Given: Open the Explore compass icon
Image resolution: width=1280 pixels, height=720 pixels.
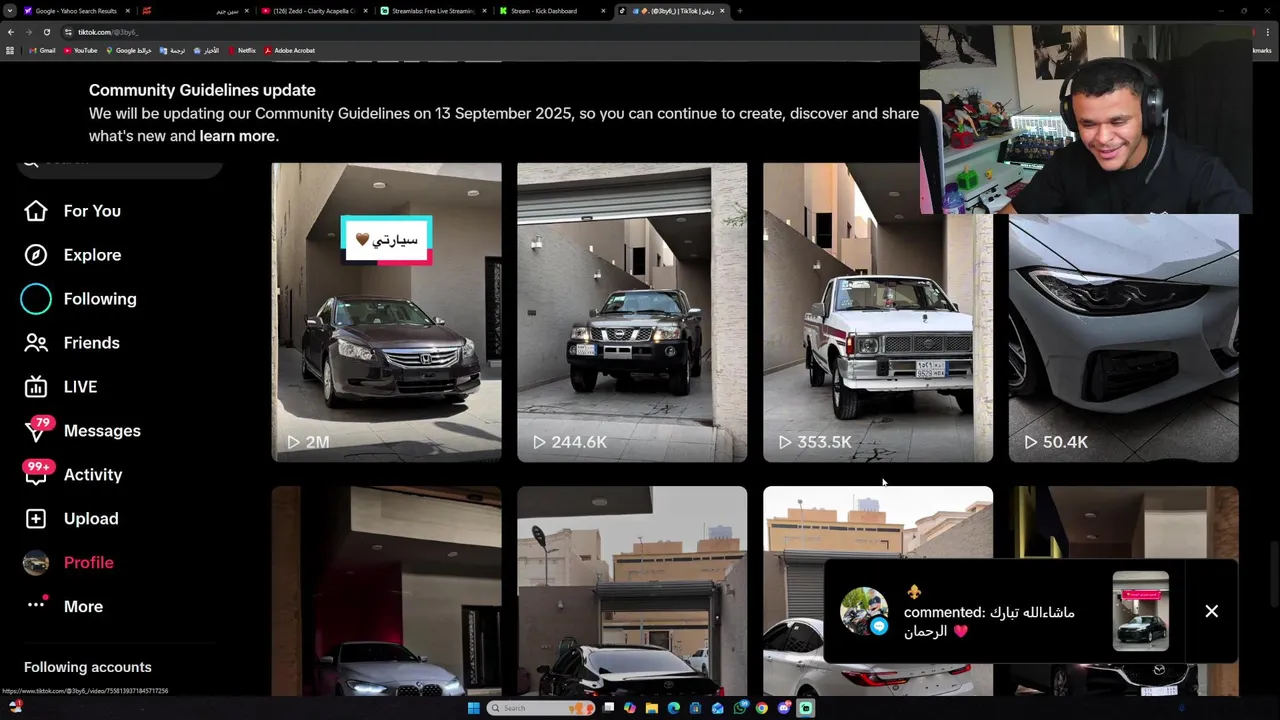Looking at the screenshot, I should point(36,255).
